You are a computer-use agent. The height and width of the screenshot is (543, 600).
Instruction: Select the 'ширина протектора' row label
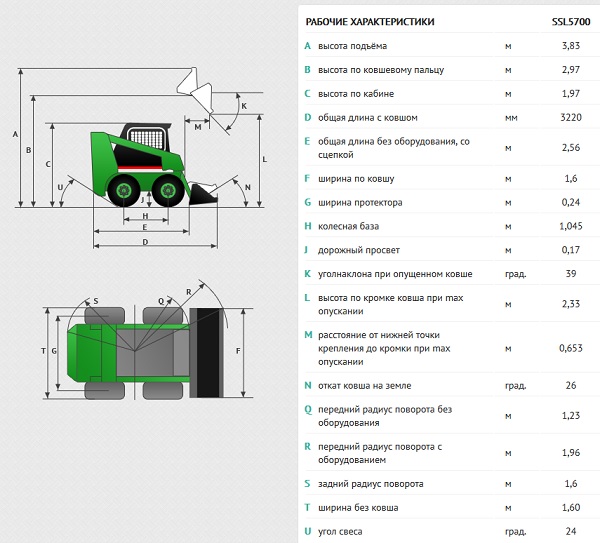pos(360,202)
